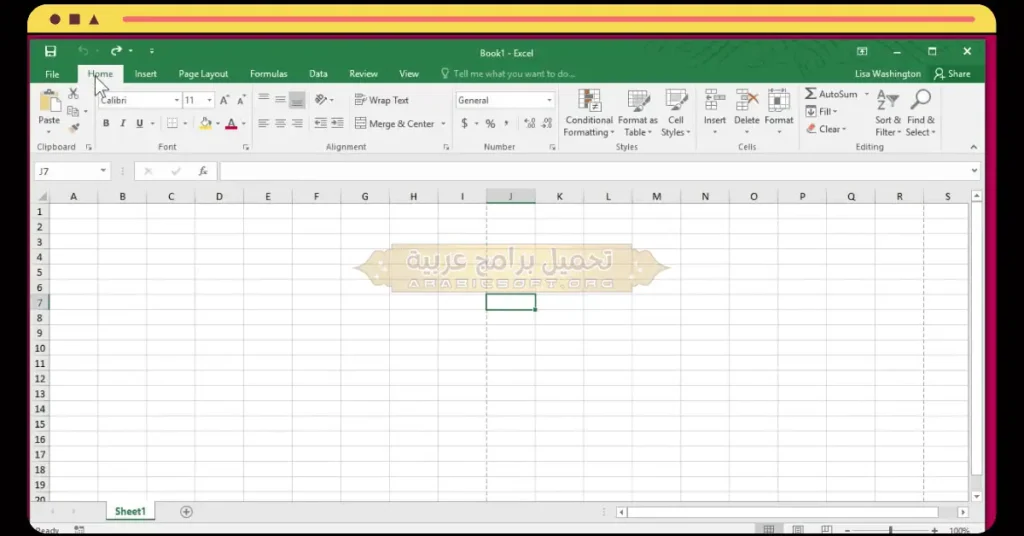Viewport: 1024px width, 536px height.
Task: Open Find & Select menu
Action: pos(921,113)
